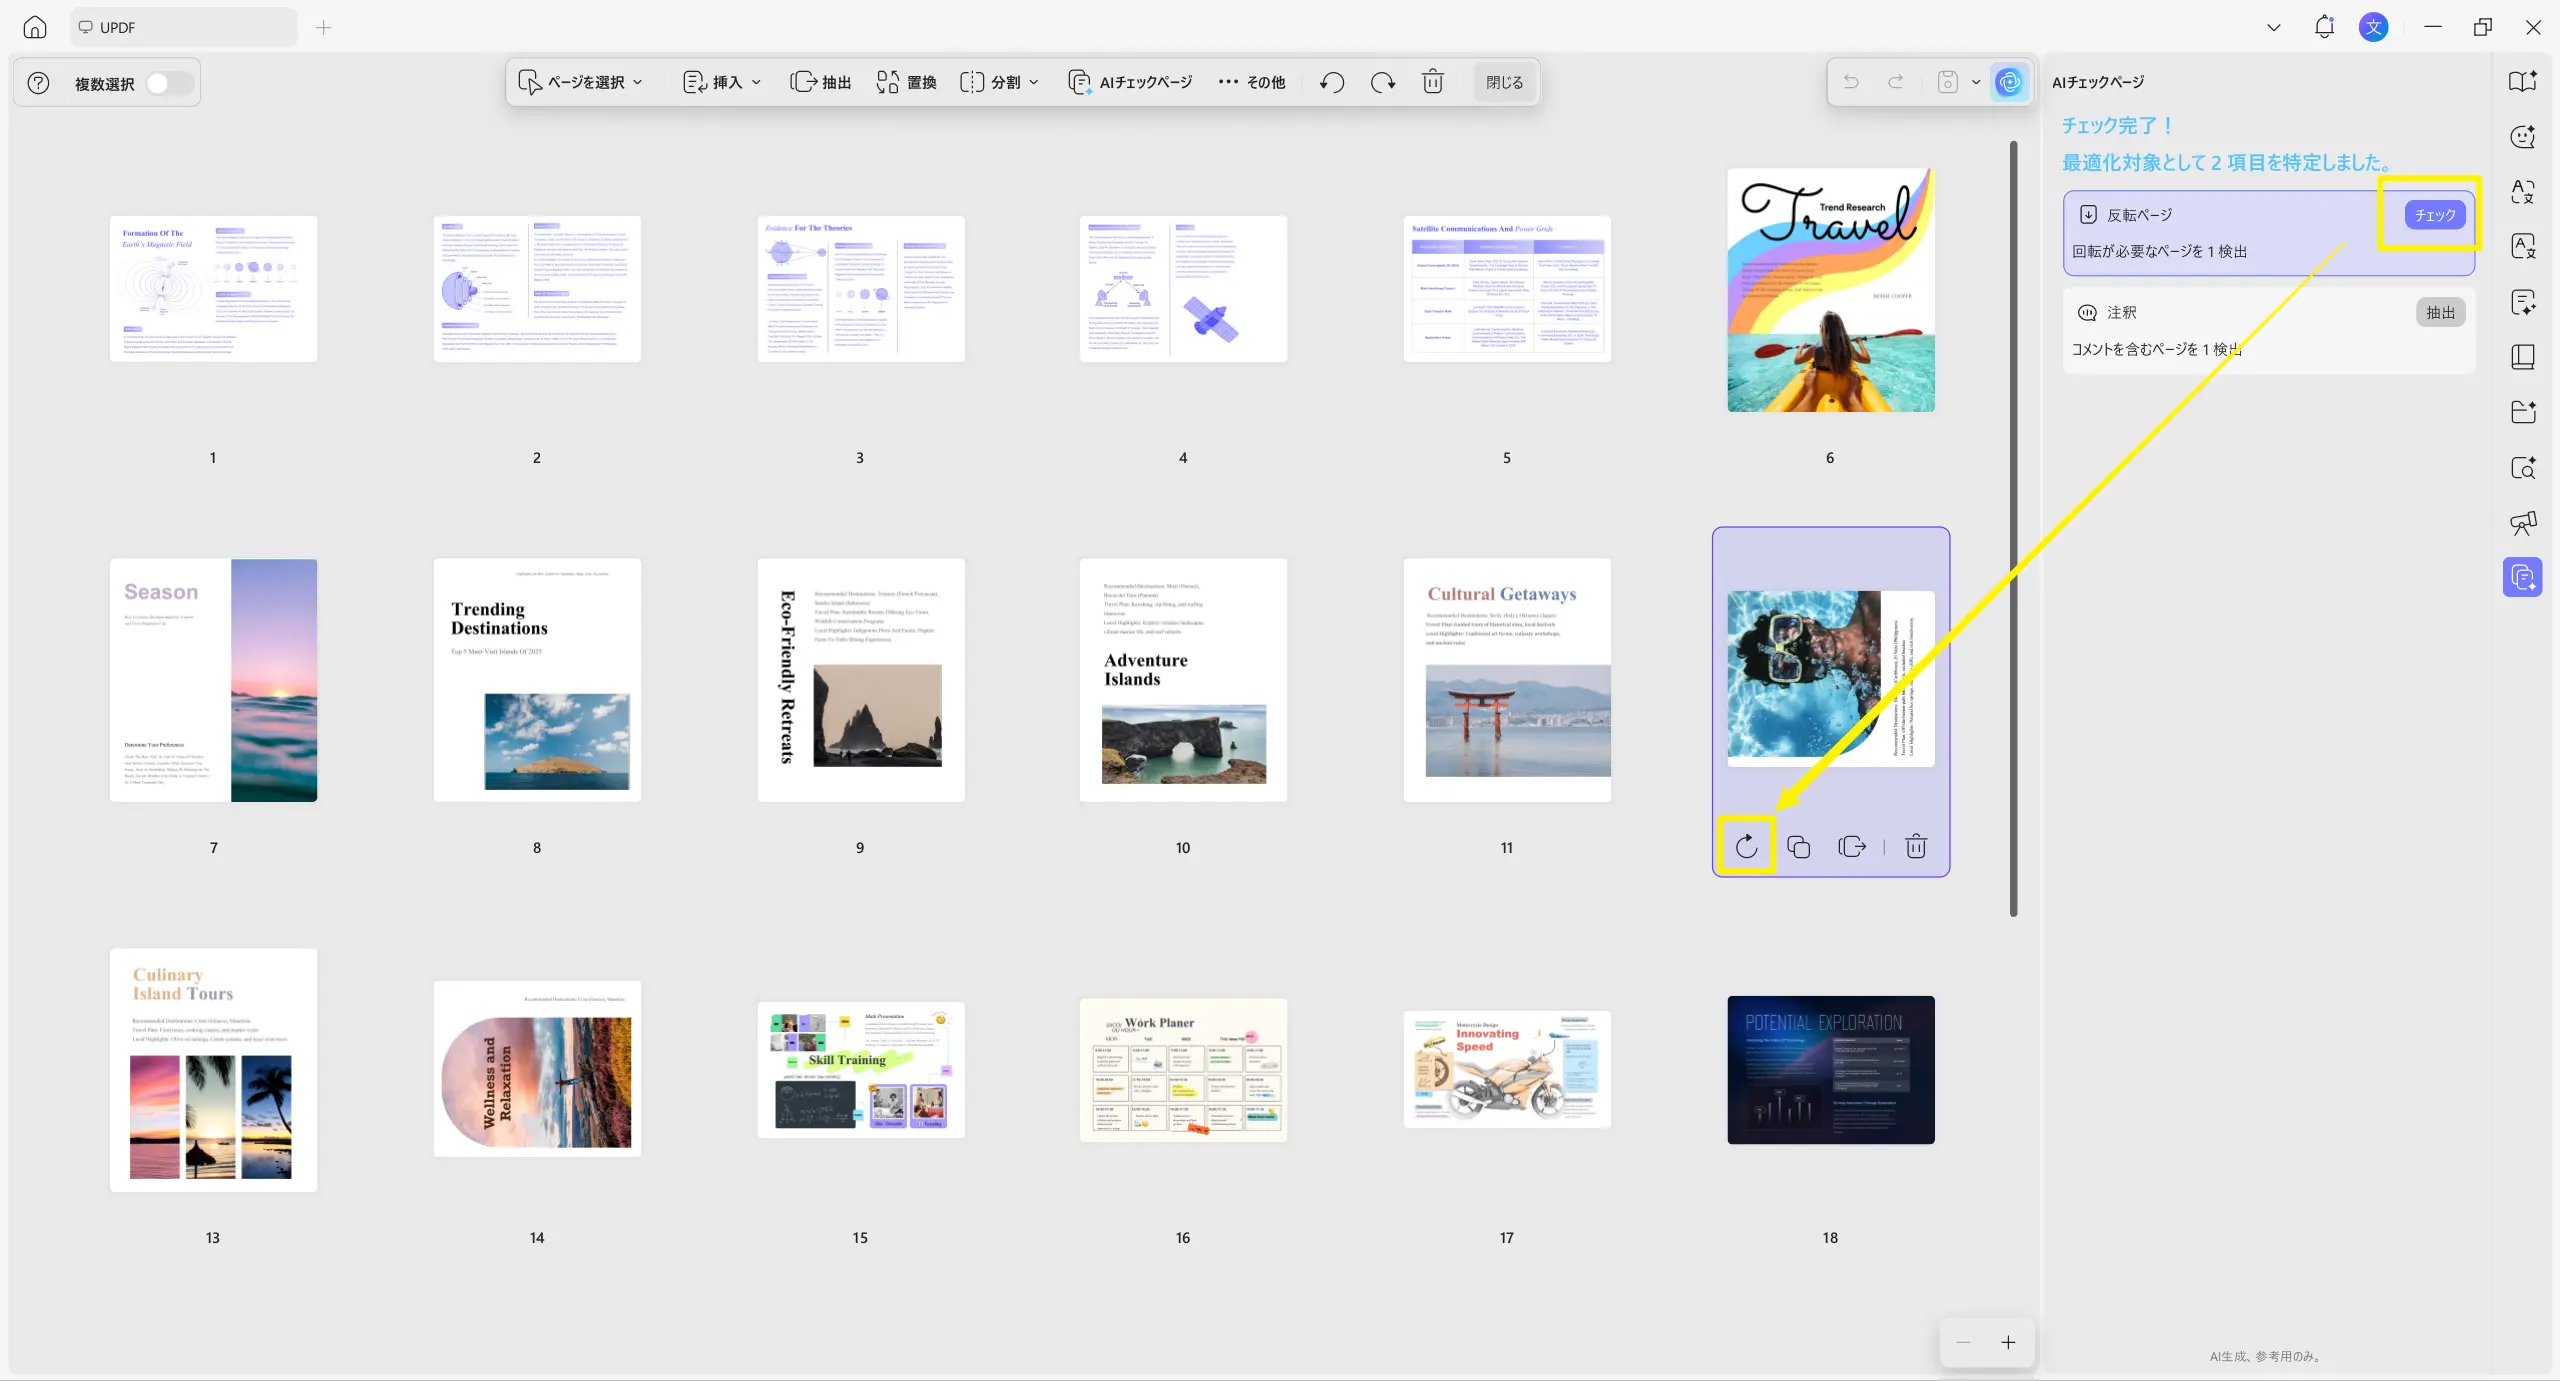Click the チェック button for 反転ページ
Image resolution: width=2560 pixels, height=1381 pixels.
tap(2434, 215)
